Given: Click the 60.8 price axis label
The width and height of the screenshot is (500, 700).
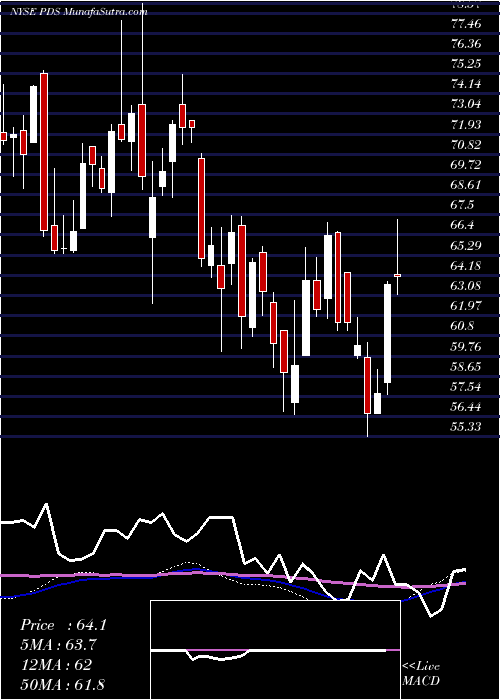Looking at the screenshot, I should (462, 326).
